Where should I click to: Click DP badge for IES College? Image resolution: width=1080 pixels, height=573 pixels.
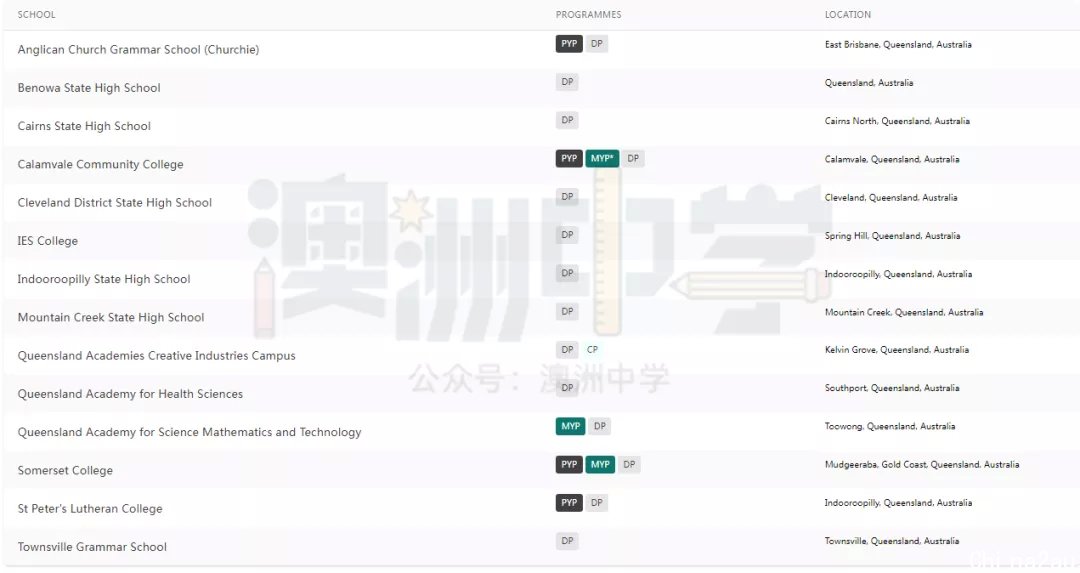(x=567, y=235)
